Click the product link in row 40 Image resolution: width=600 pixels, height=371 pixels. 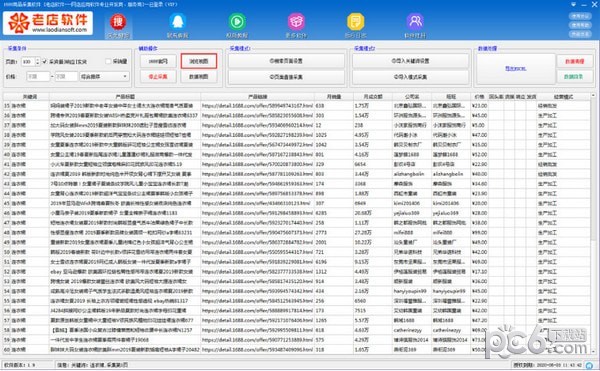[257, 155]
